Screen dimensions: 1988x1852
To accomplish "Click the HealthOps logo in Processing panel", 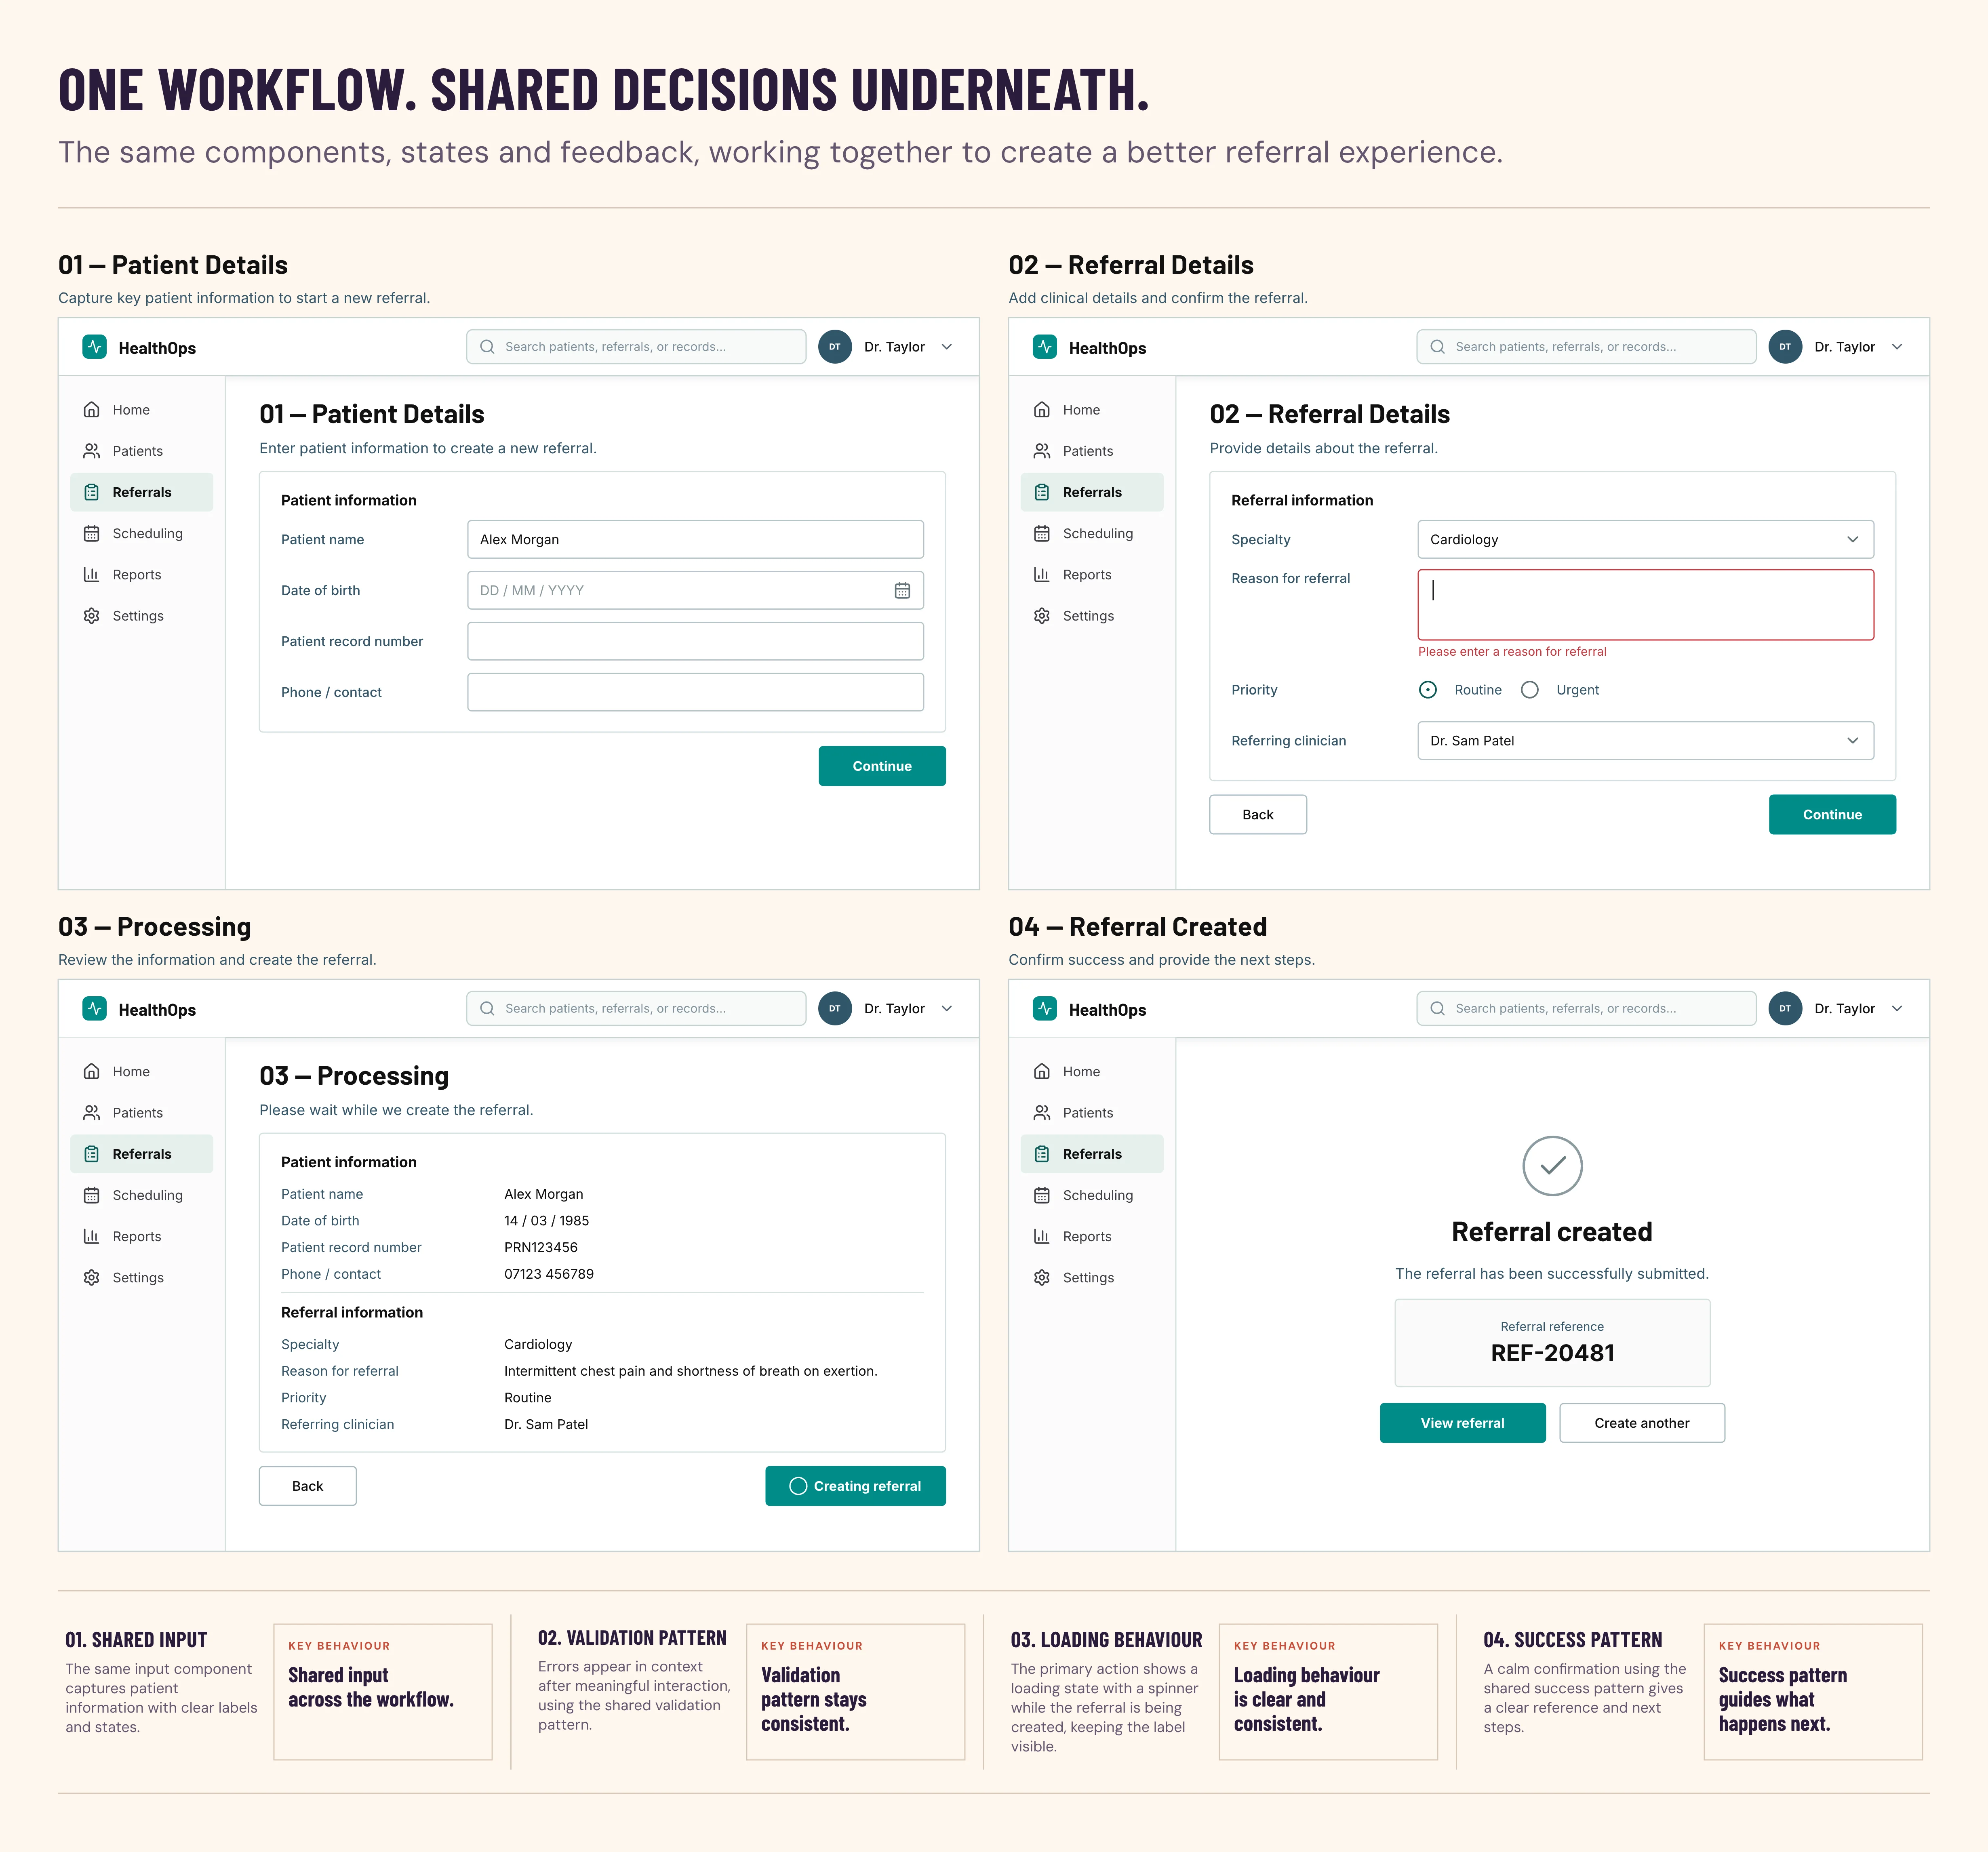I will (94, 1009).
